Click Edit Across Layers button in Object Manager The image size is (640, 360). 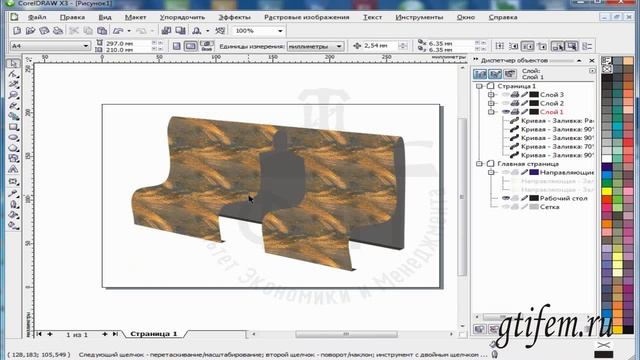495,74
